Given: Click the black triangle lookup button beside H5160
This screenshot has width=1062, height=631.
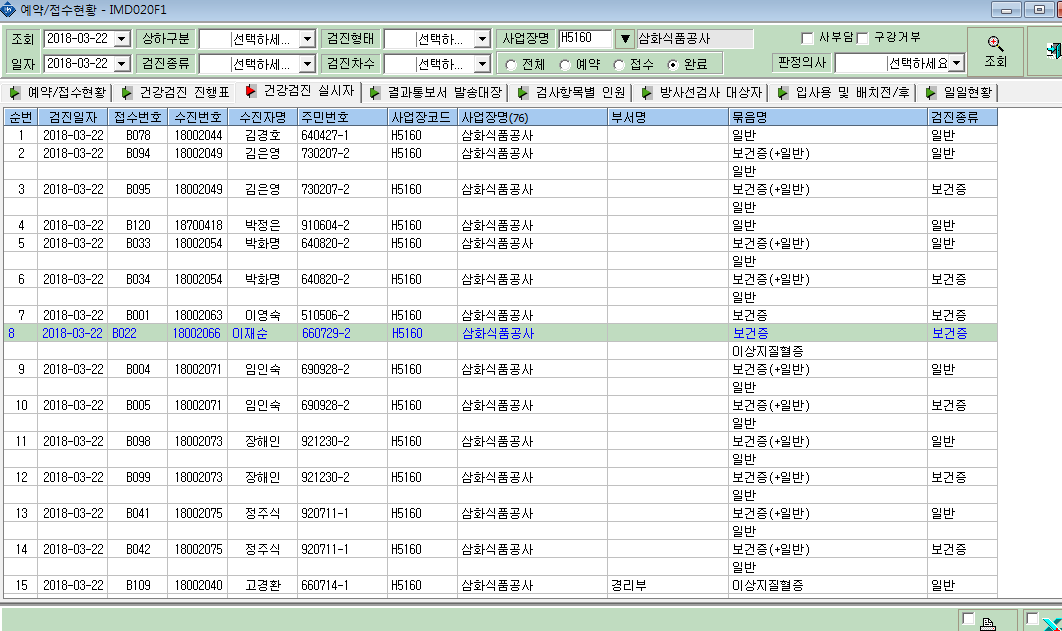Looking at the screenshot, I should pos(624,39).
